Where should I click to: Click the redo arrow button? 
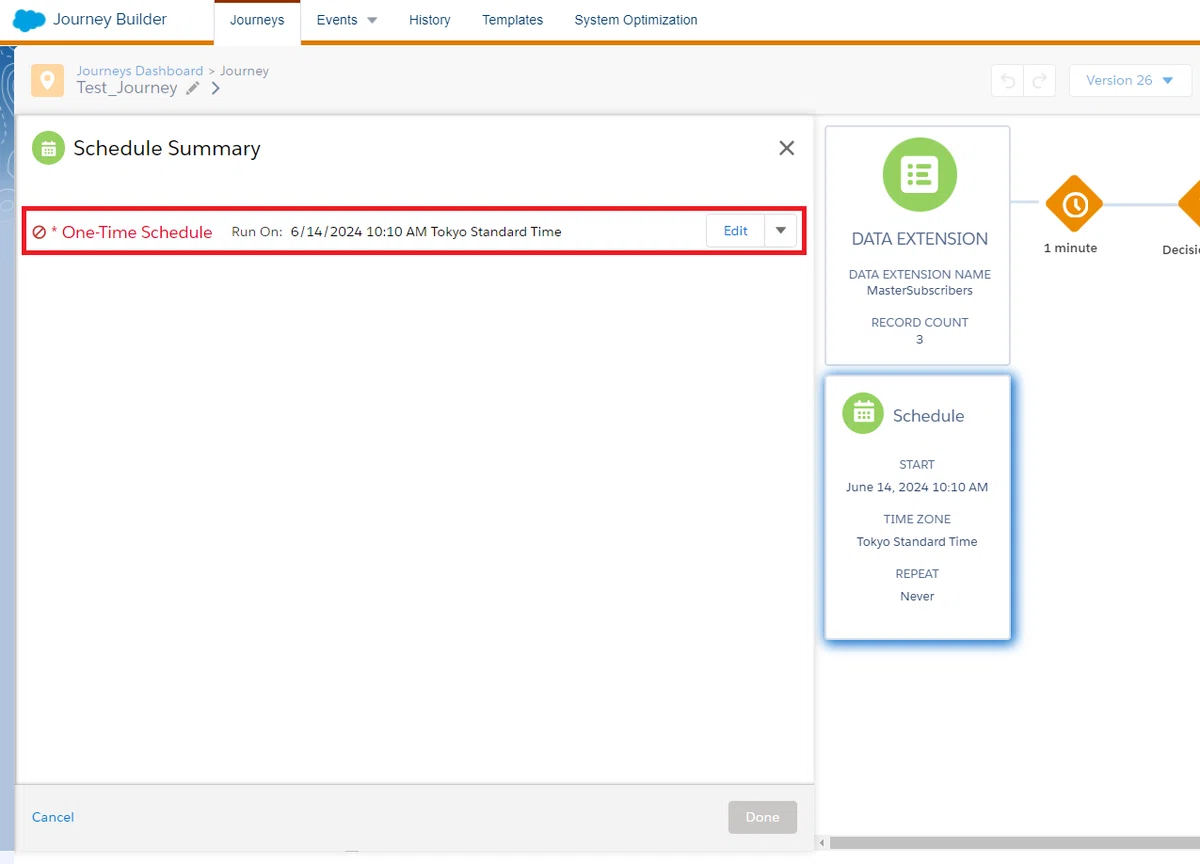[x=1040, y=81]
